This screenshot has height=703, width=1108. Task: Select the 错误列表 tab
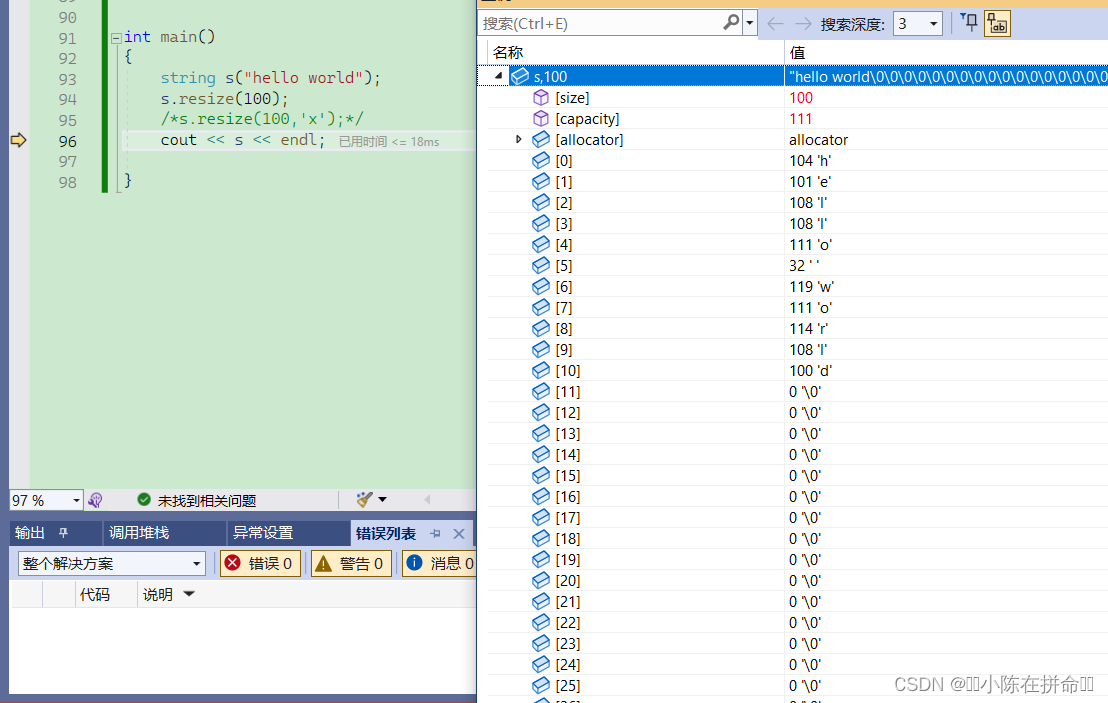point(386,533)
